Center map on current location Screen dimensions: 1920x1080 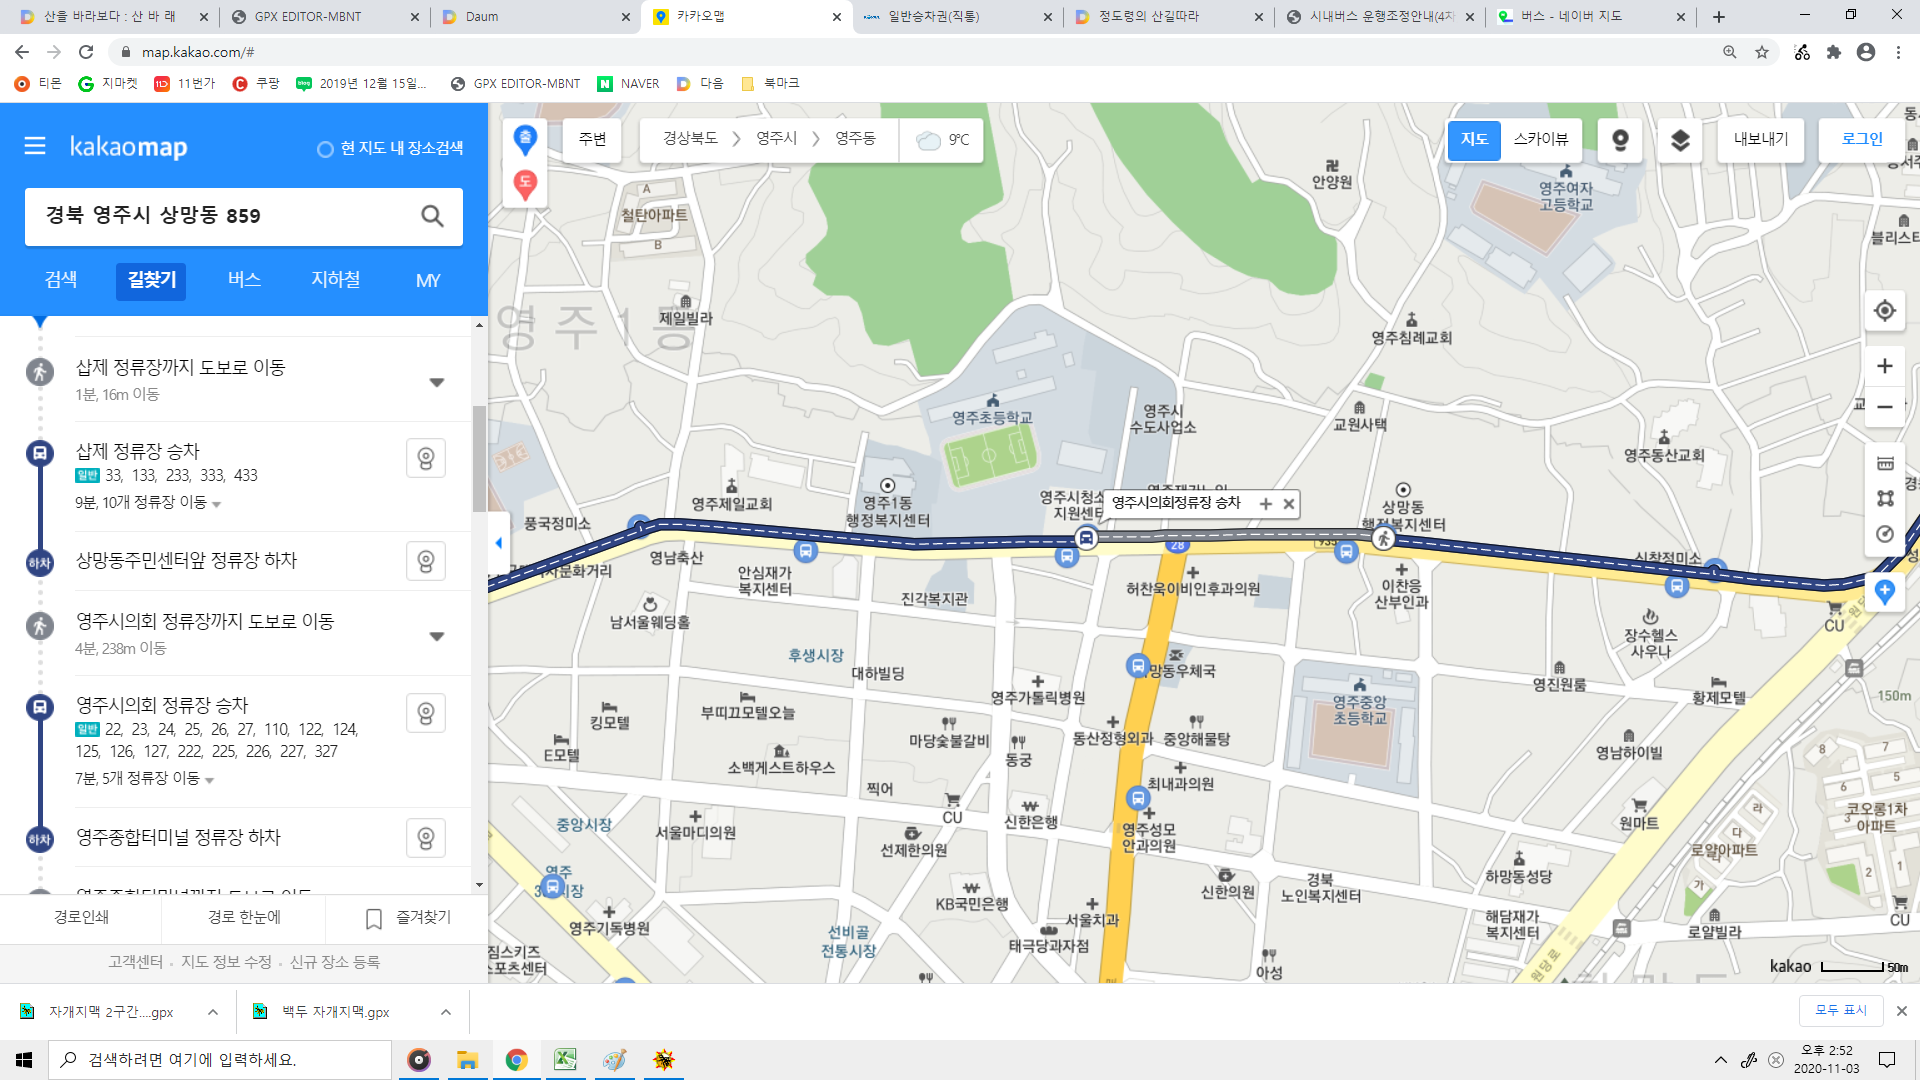tap(1884, 311)
